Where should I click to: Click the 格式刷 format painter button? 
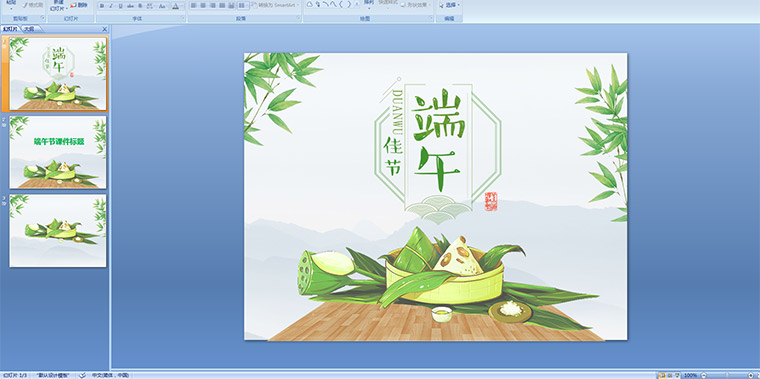pos(33,5)
